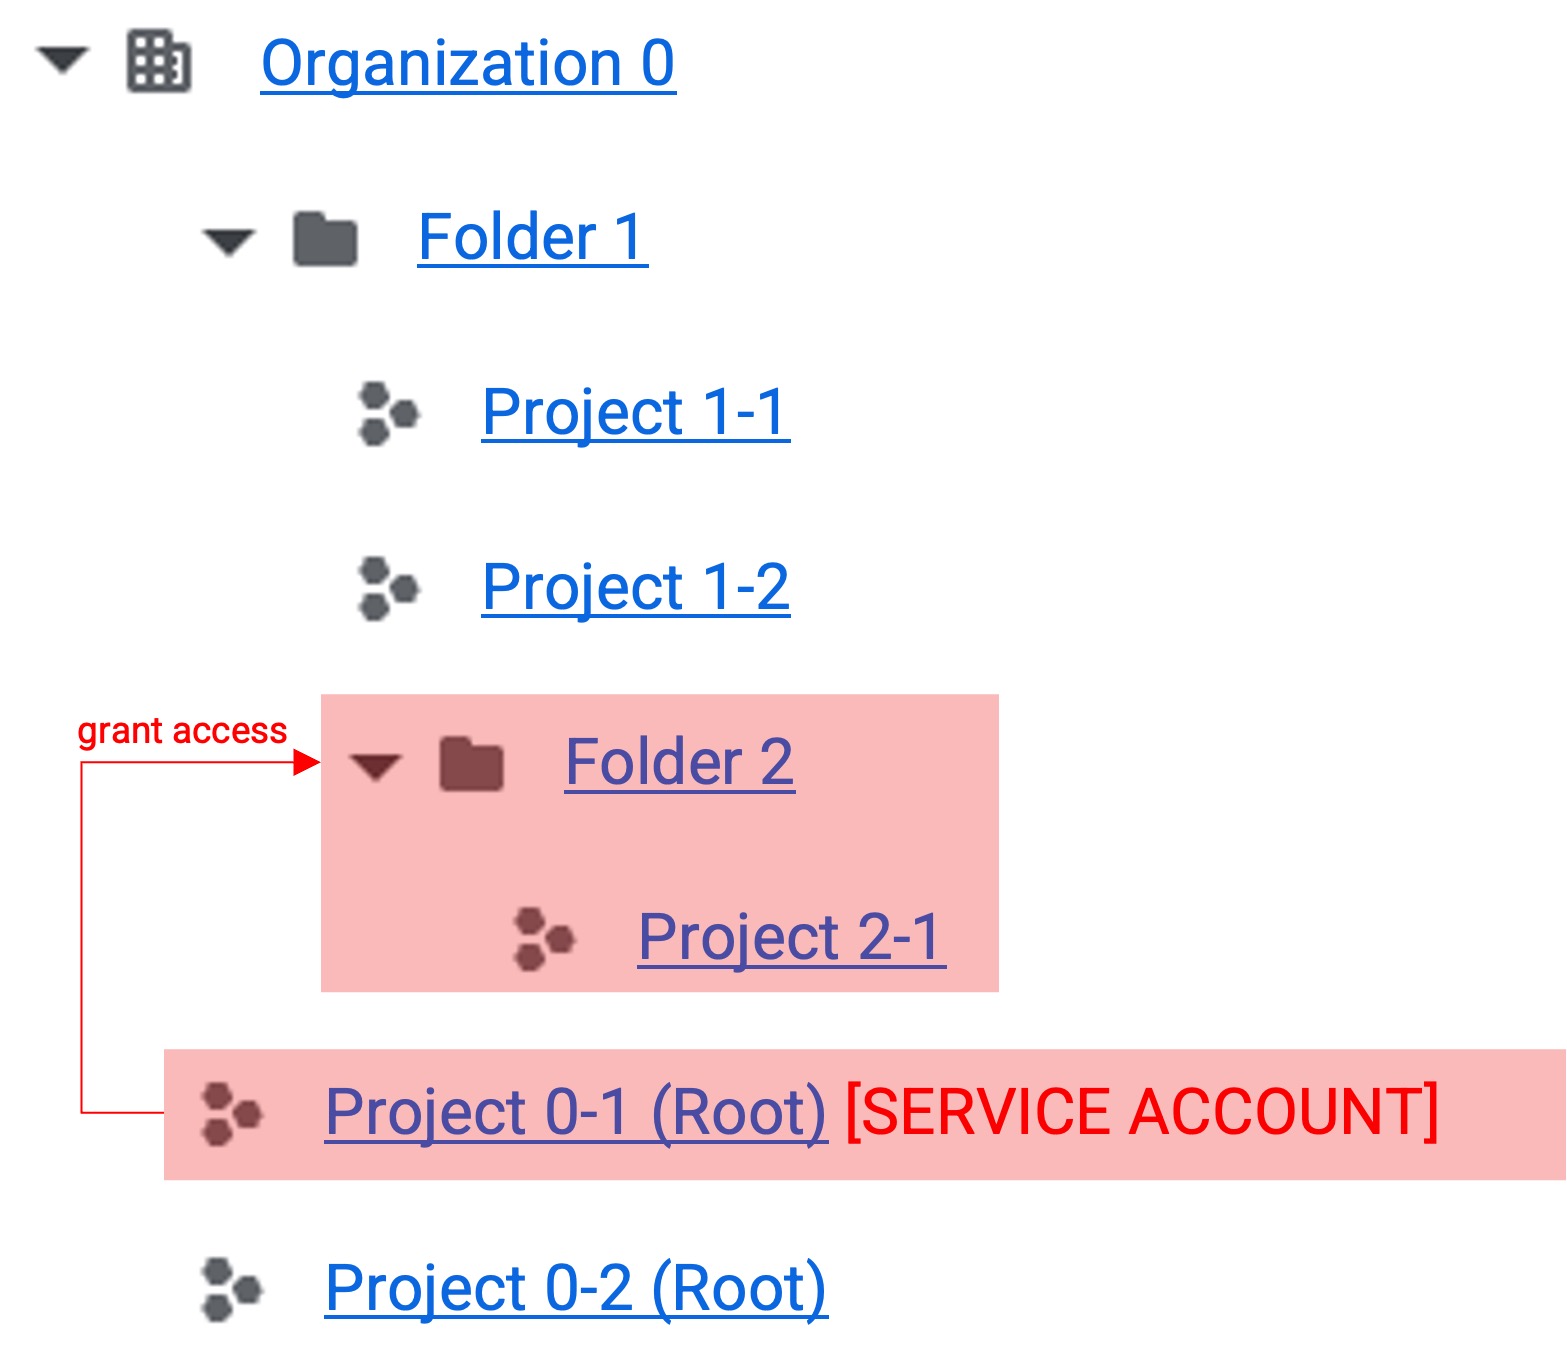Click the Project 1-2 hexagon icon
The height and width of the screenshot is (1365, 1567).
pyautogui.click(x=388, y=588)
